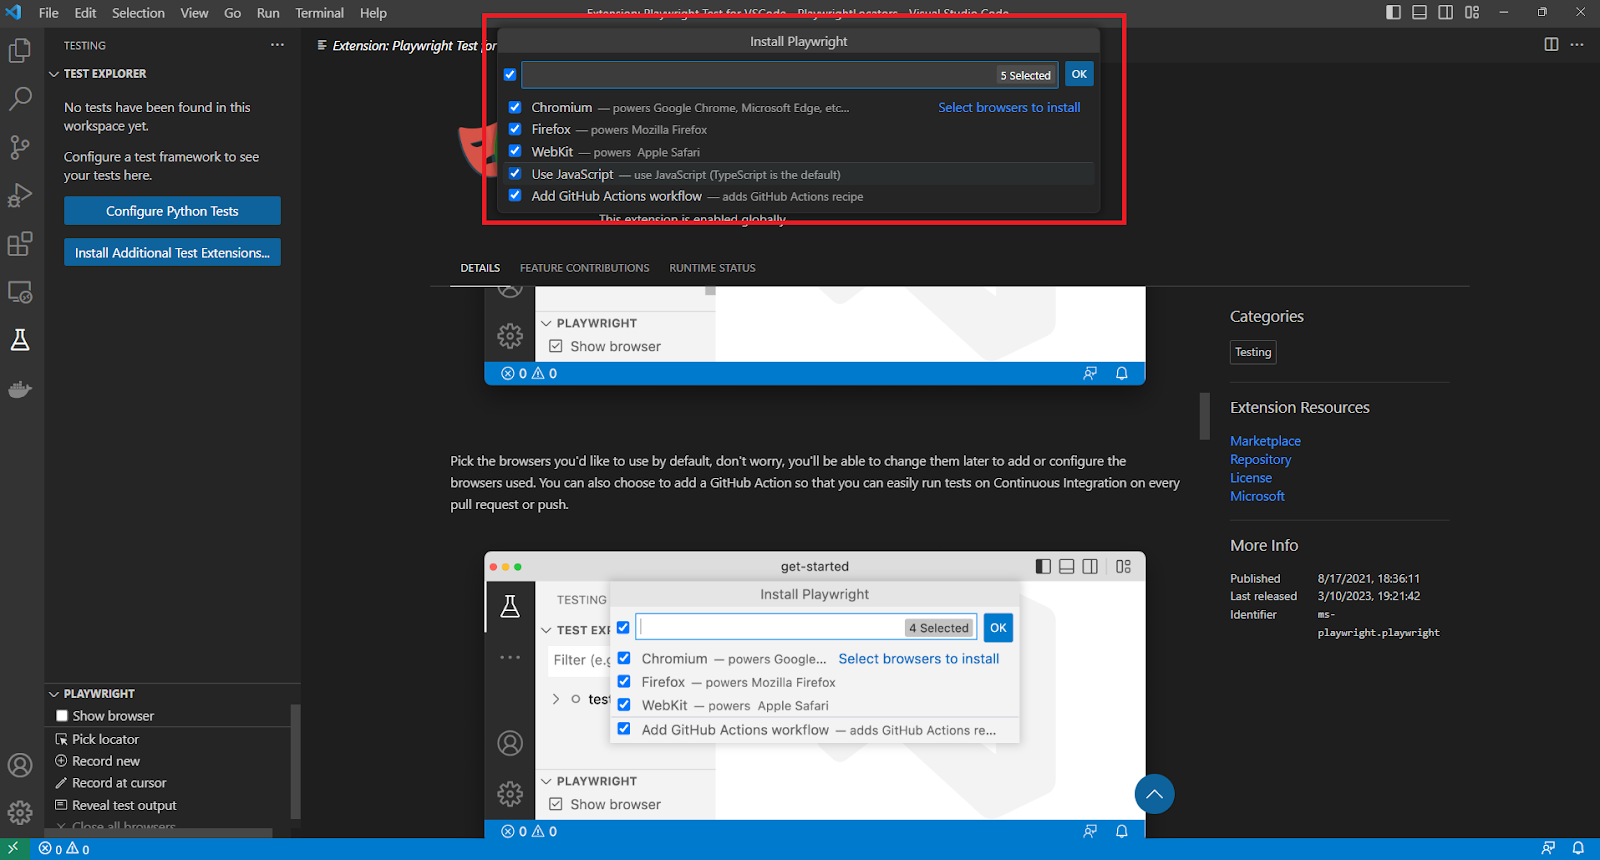Open the Testing beaker view
The width and height of the screenshot is (1600, 860).
tap(20, 340)
